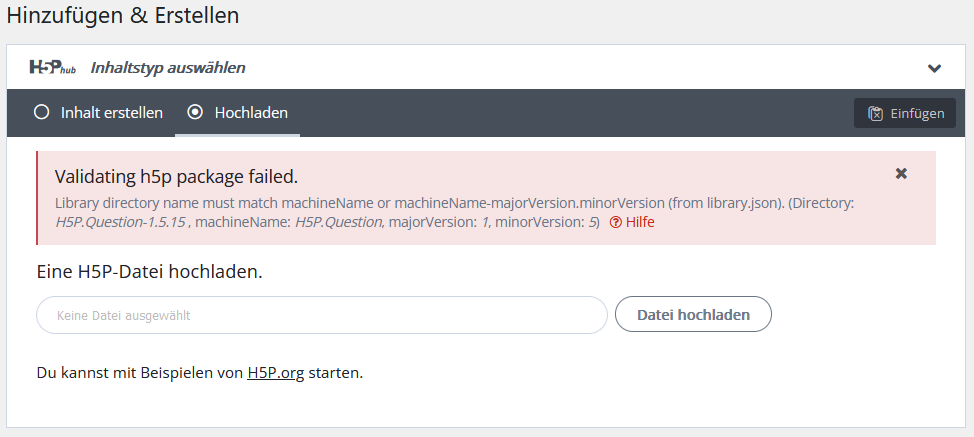Click the Library directory name error description
This screenshot has height=437, width=974.
click(x=455, y=213)
